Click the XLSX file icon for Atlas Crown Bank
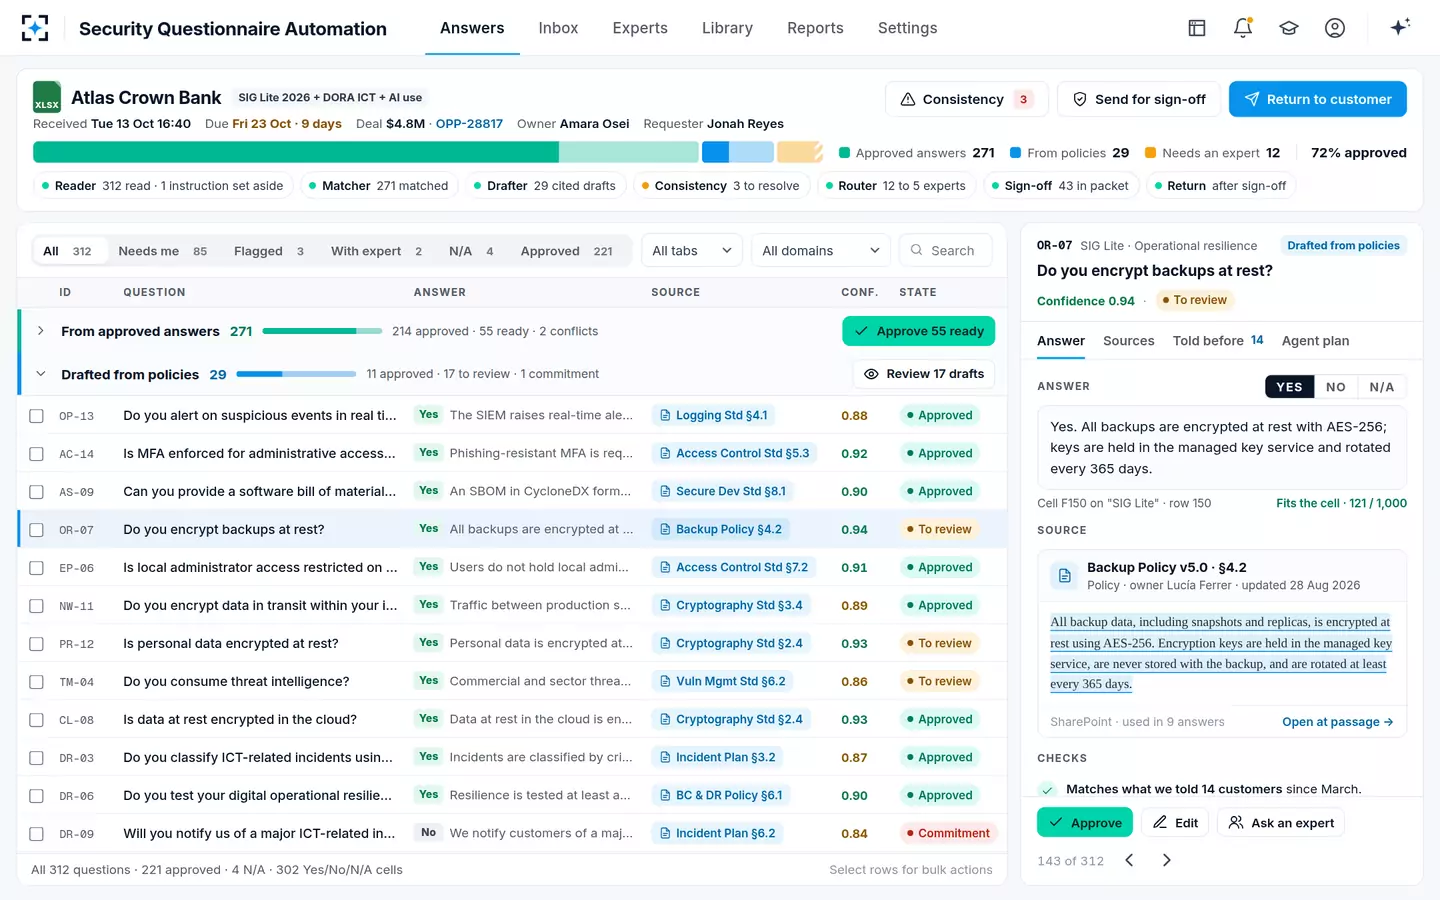Viewport: 1440px width, 900px height. 47,97
